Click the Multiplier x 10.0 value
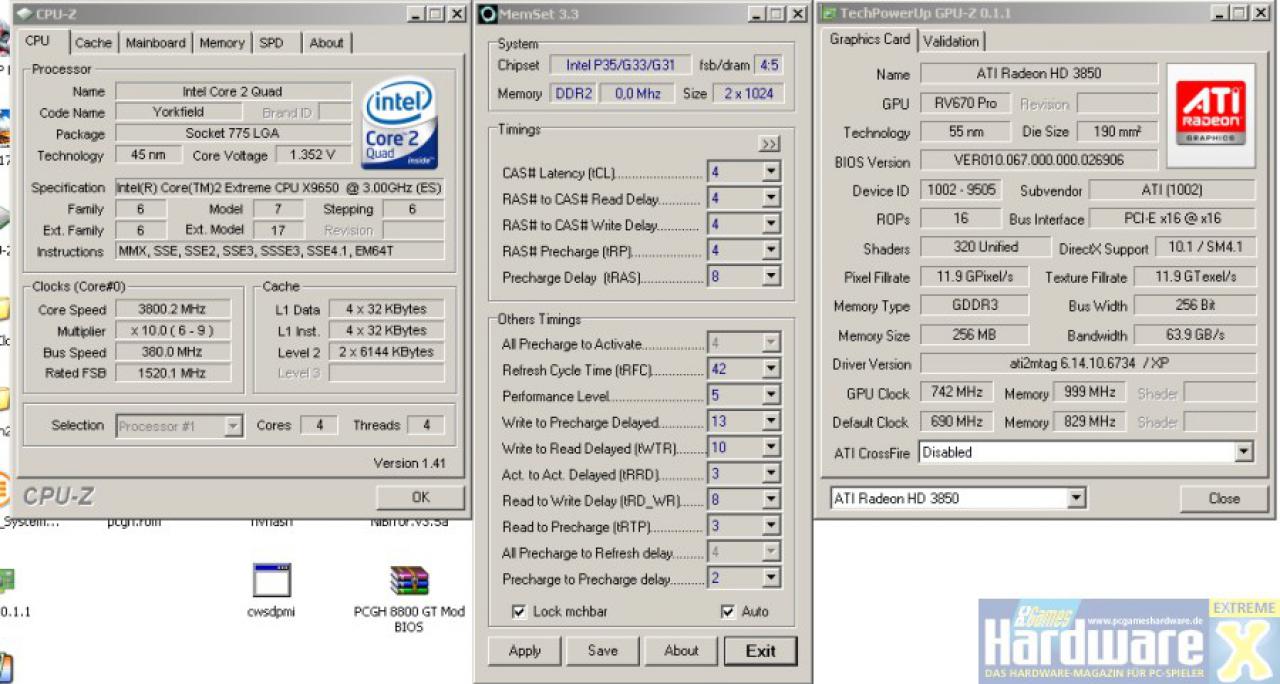 pos(173,331)
